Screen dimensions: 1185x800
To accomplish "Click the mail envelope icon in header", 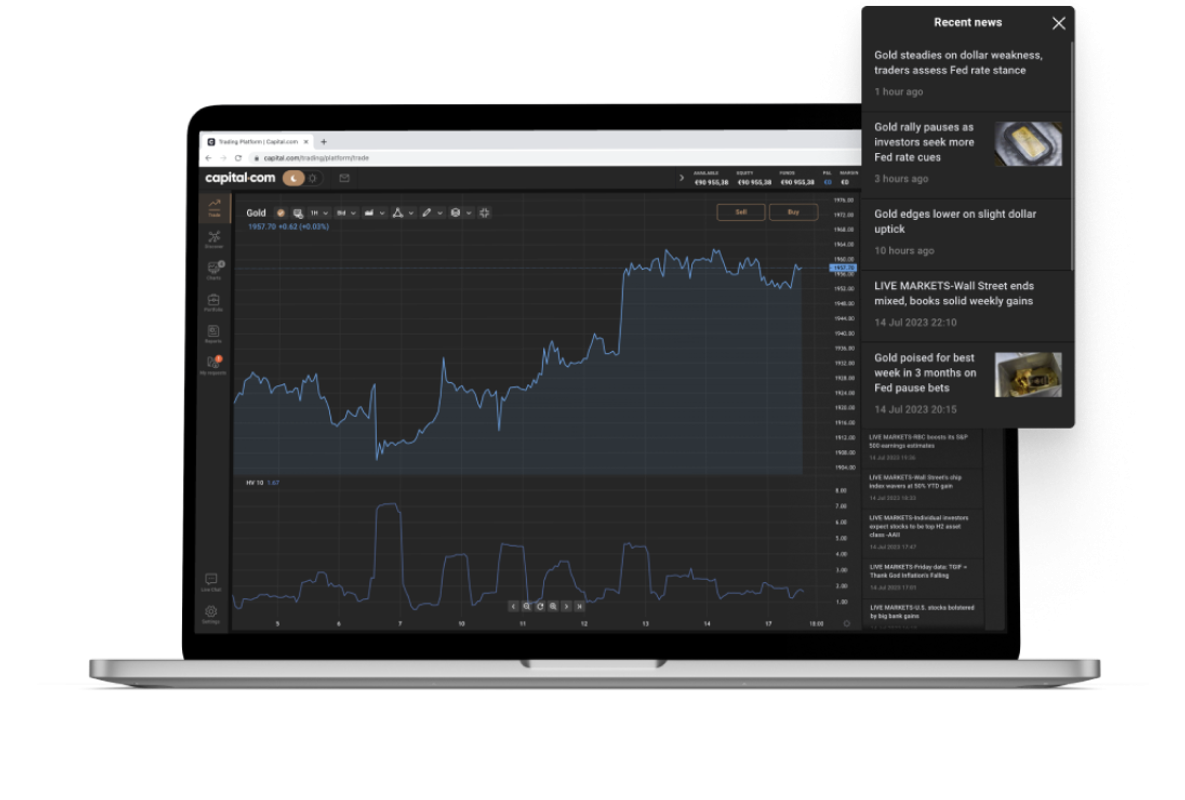I will 344,178.
